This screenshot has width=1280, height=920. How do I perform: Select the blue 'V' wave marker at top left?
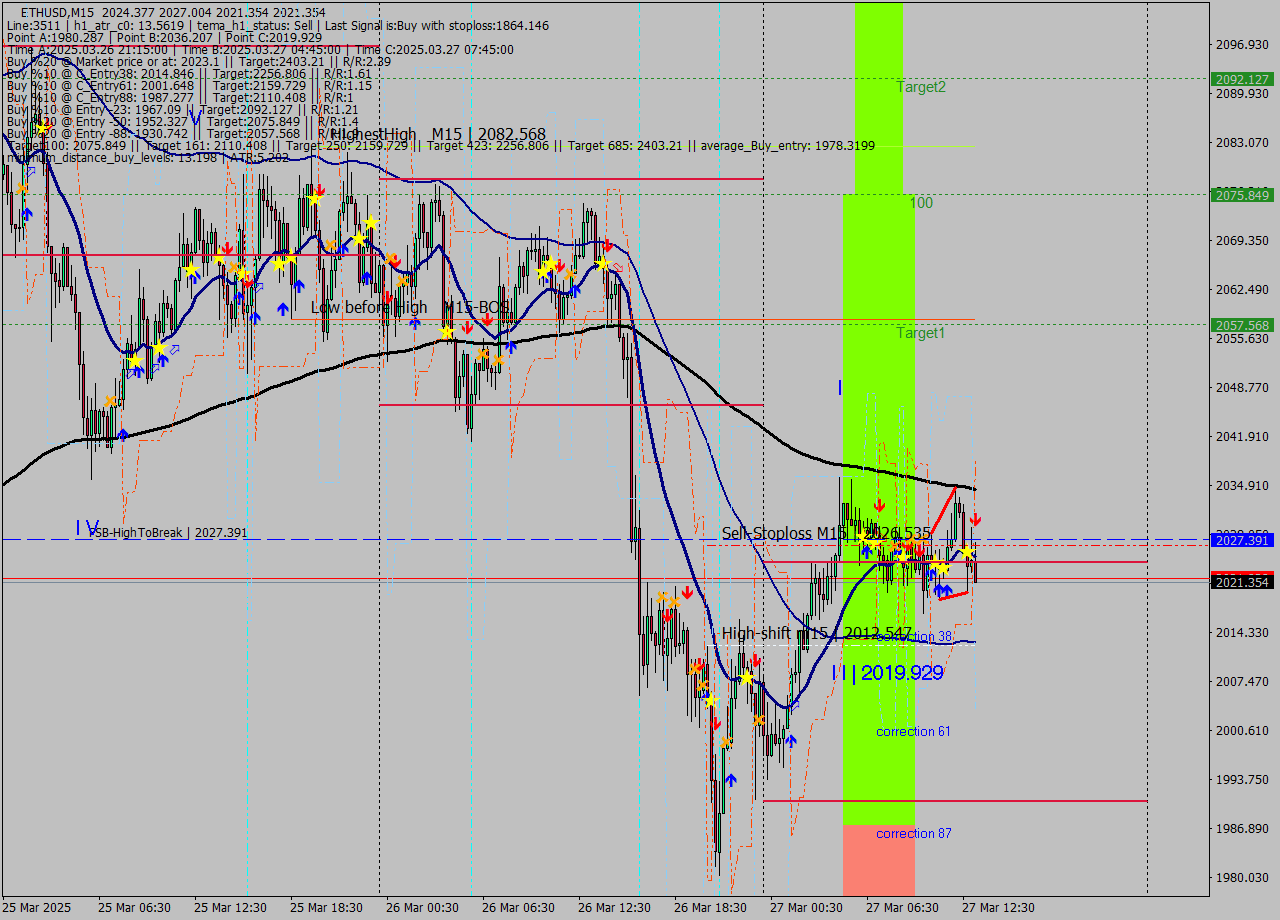point(196,119)
